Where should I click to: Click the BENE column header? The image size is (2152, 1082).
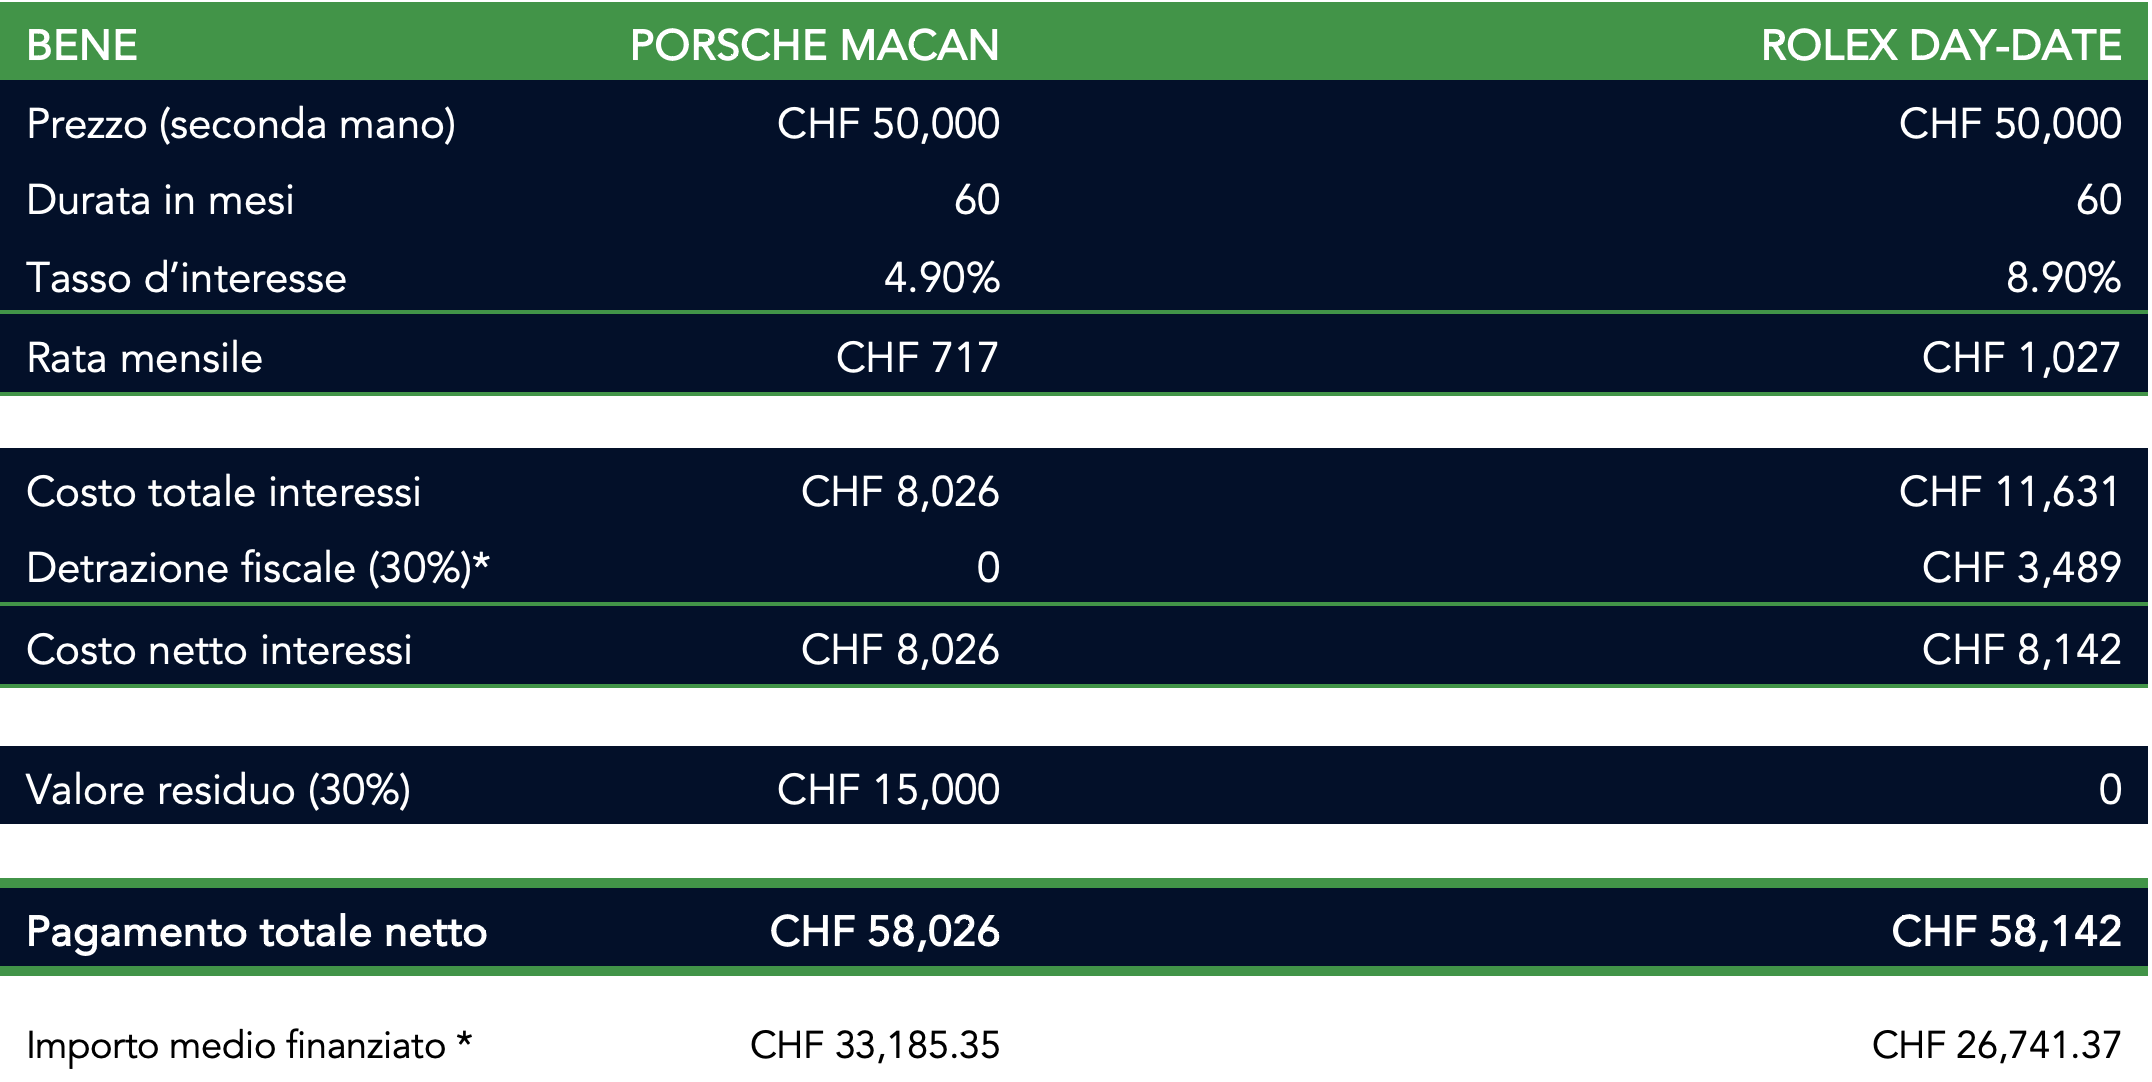click(82, 45)
